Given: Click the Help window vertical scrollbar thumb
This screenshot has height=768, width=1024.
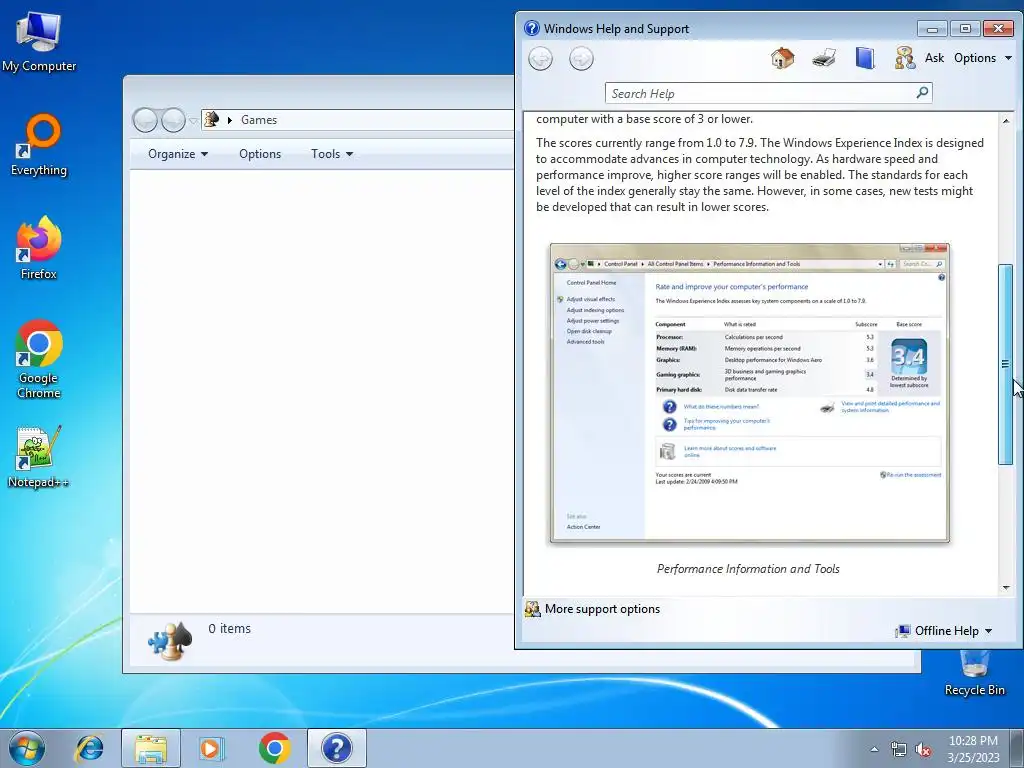Looking at the screenshot, I should pos(1006,364).
